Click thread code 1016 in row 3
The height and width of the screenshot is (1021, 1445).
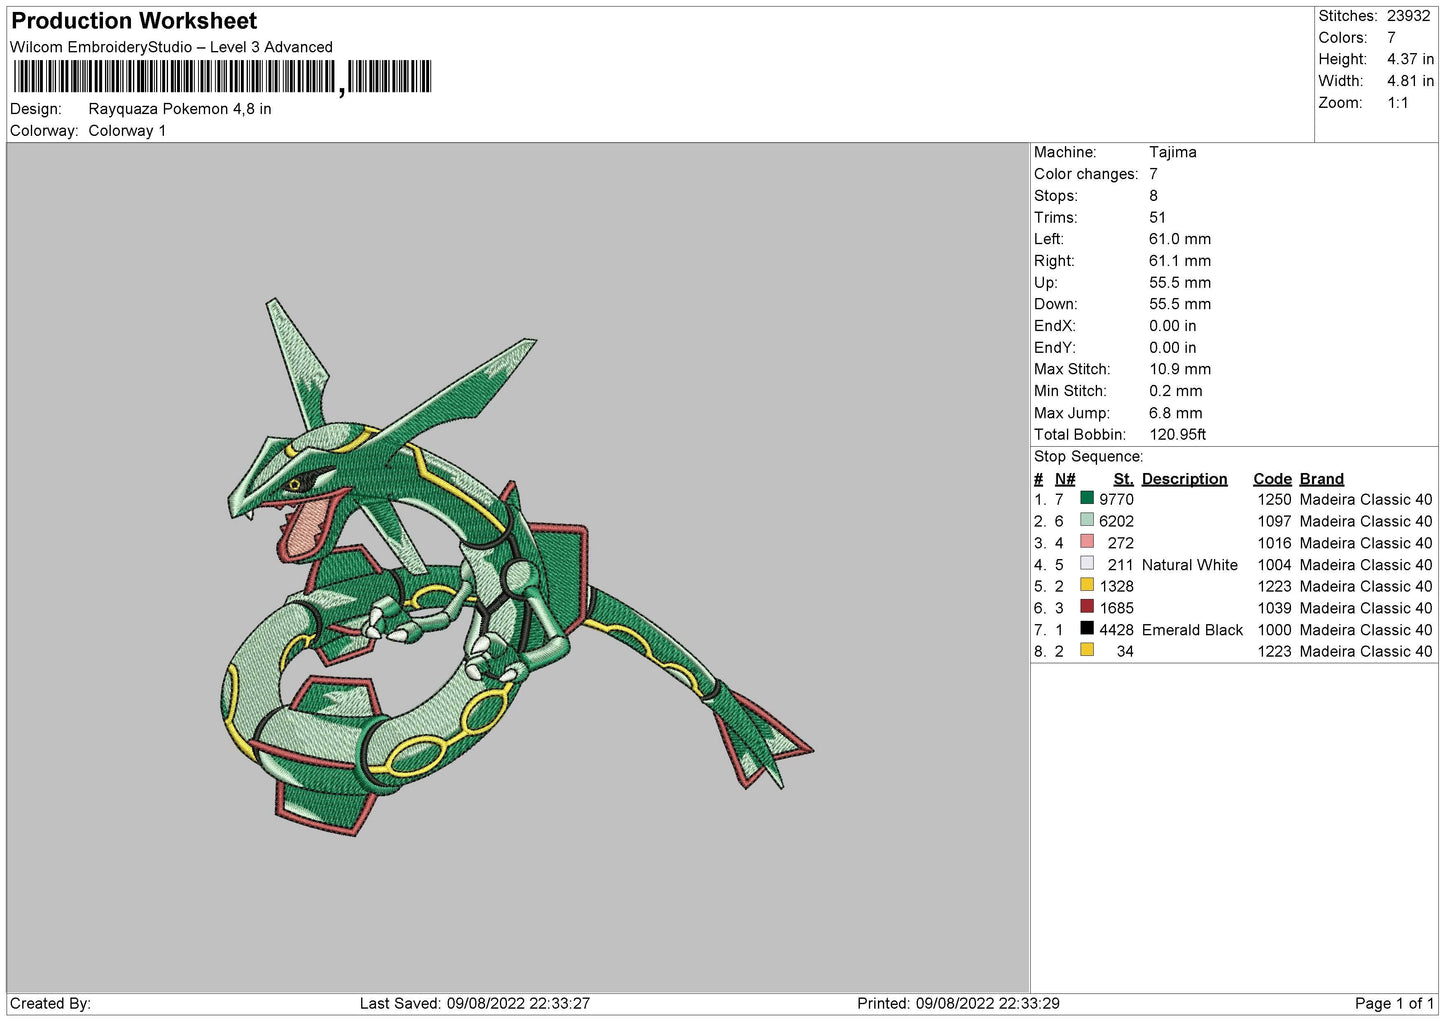tap(1274, 543)
